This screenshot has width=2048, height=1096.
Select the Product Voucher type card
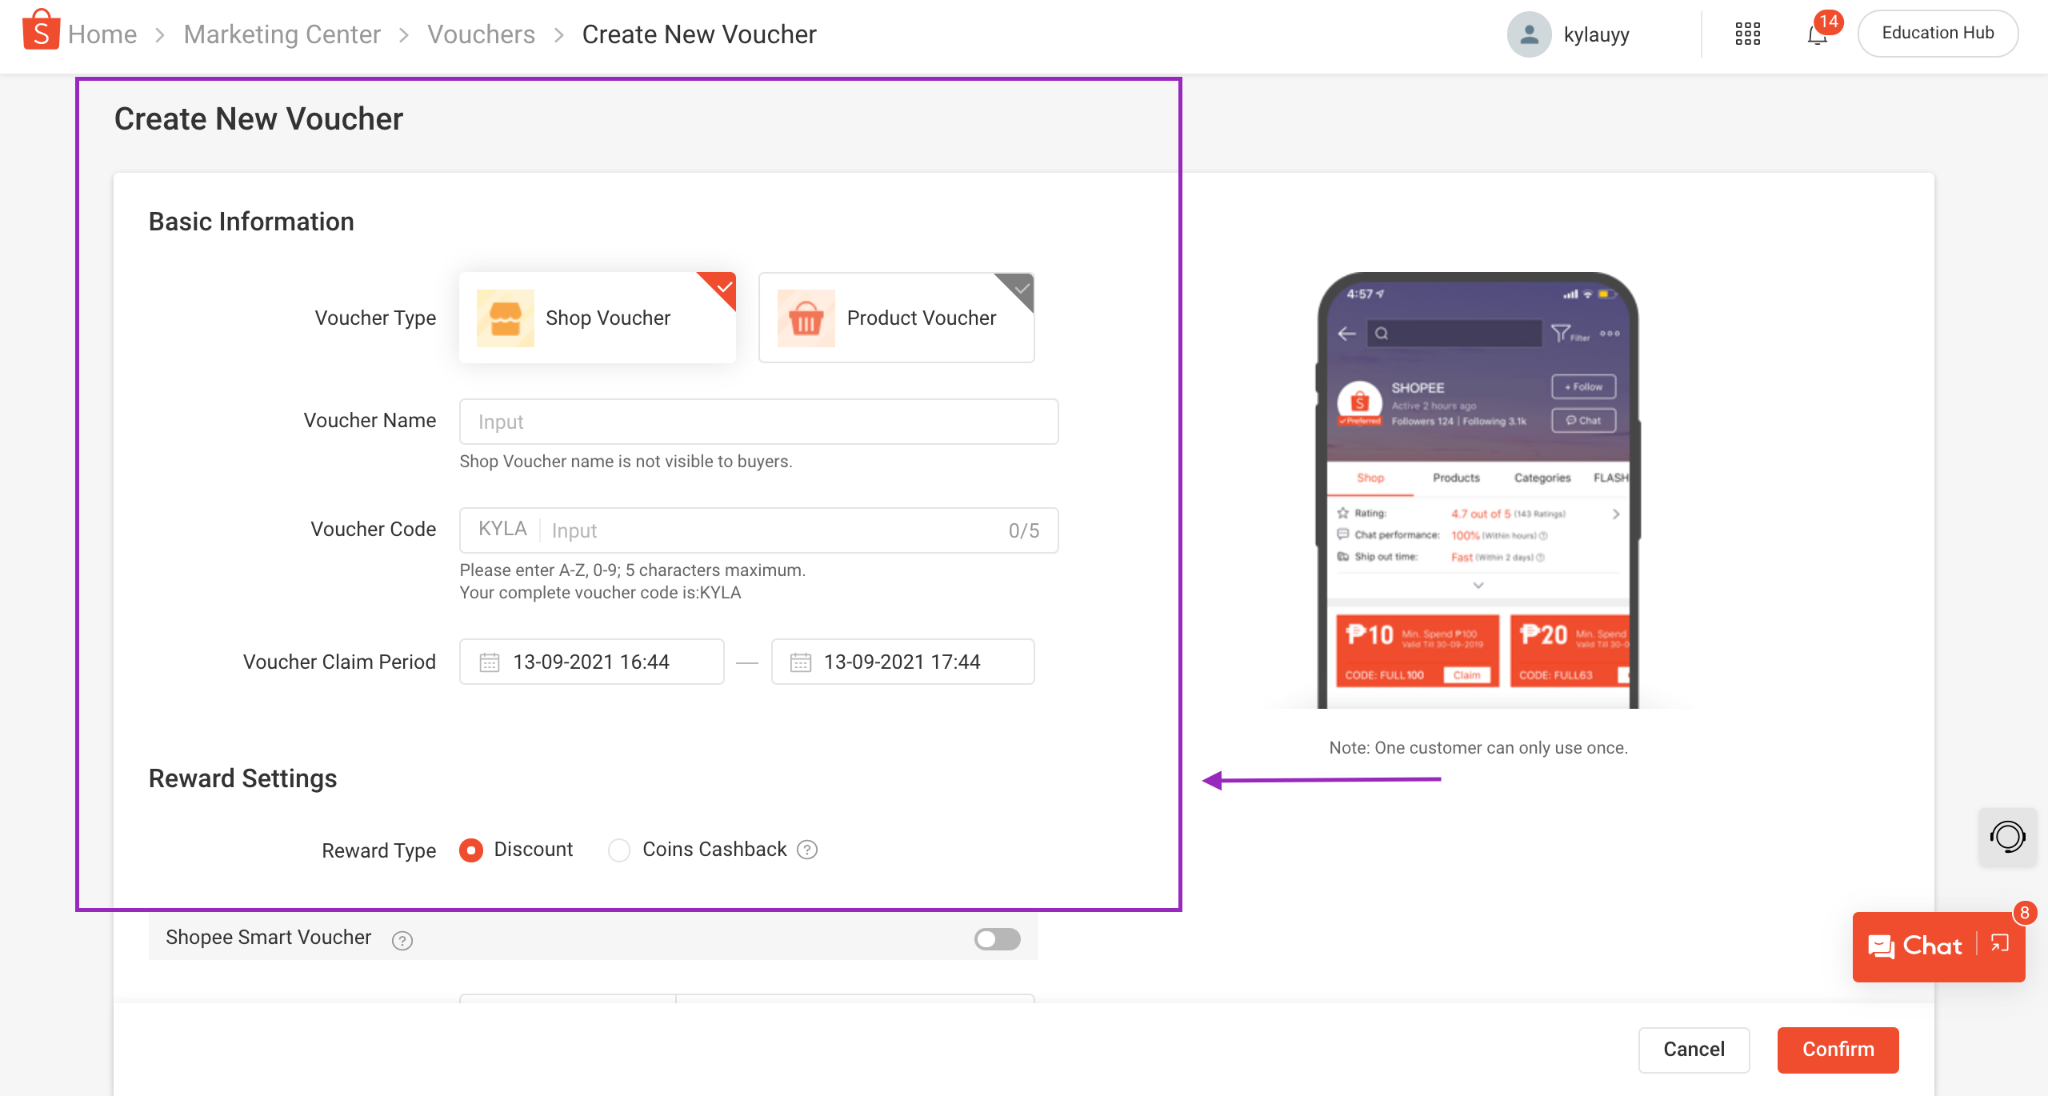pyautogui.click(x=896, y=318)
